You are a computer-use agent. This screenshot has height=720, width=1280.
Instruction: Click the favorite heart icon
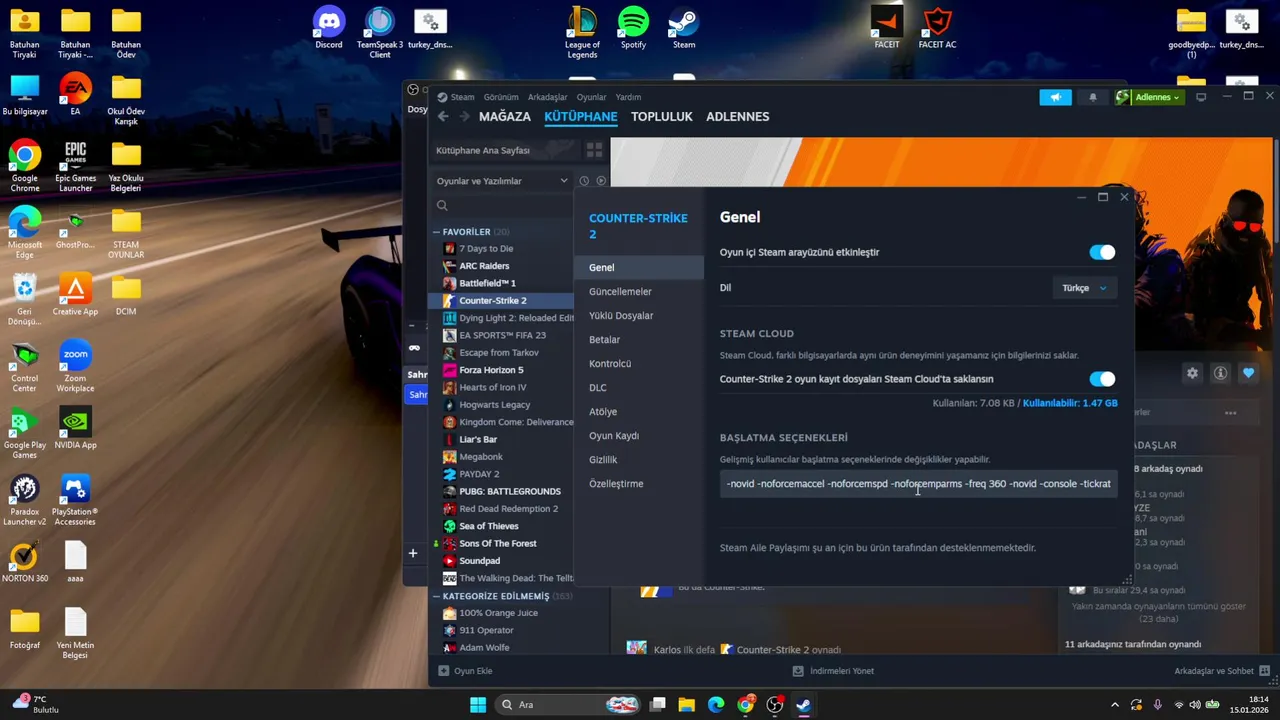1248,373
